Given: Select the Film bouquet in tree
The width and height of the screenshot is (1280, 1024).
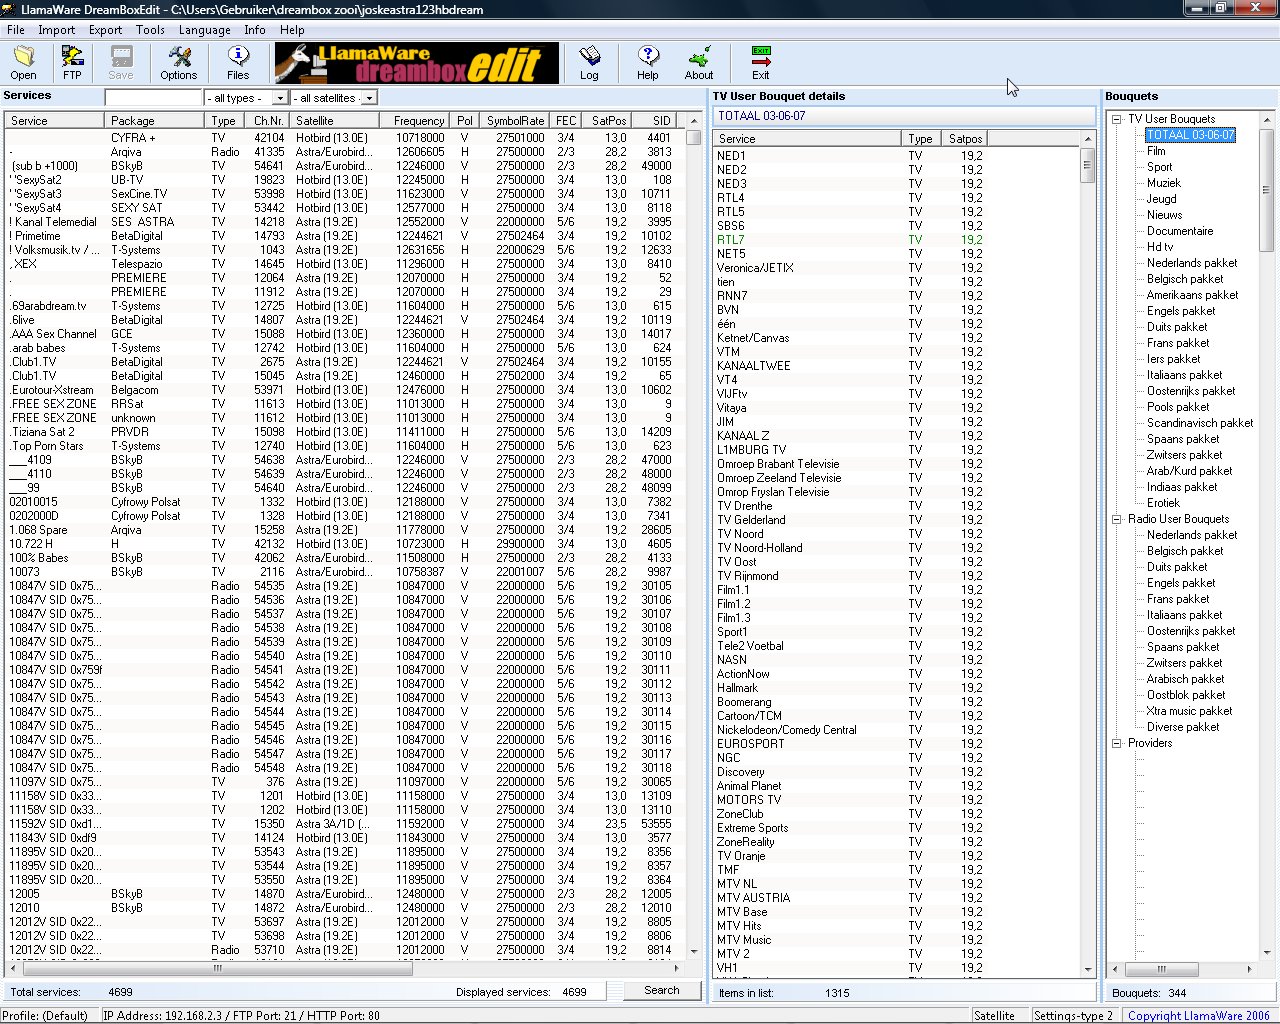Looking at the screenshot, I should (1156, 151).
